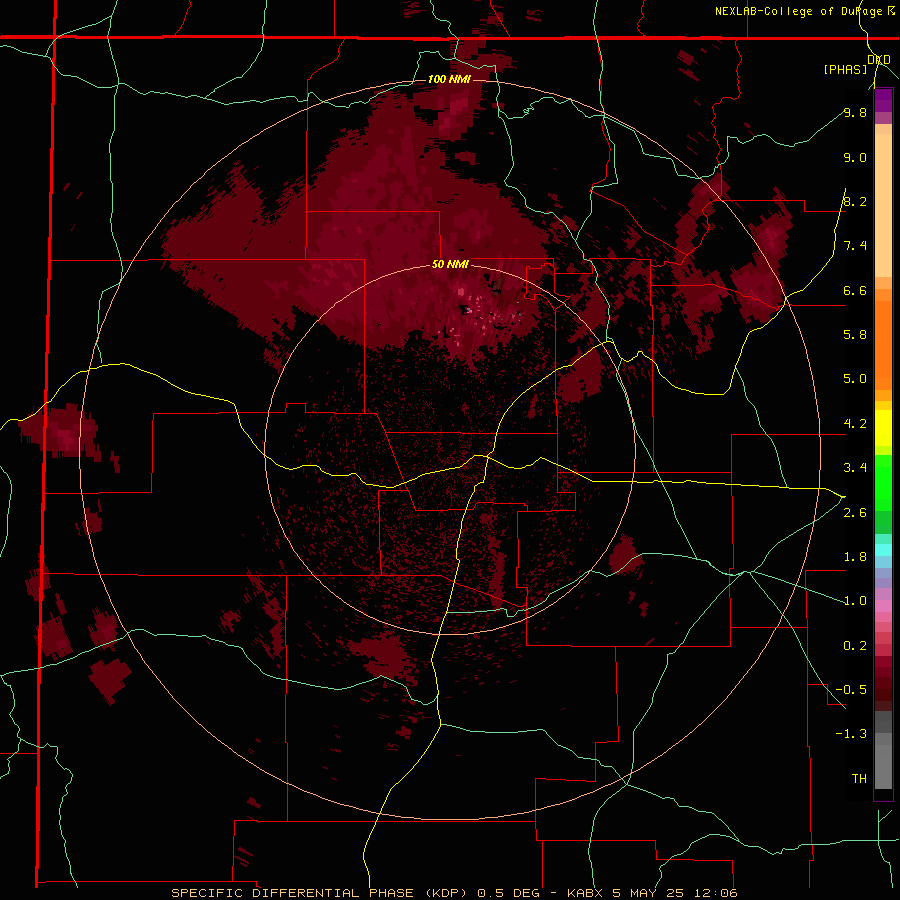Click the 5 MAY 25 12:06 timestamp
900x900 pixels.
coord(674,893)
